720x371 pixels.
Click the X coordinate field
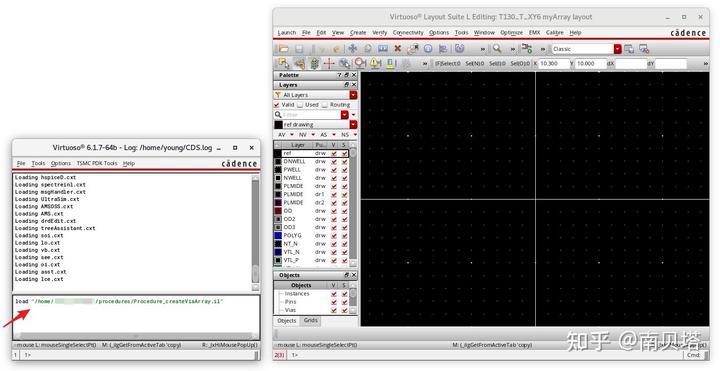(554, 64)
